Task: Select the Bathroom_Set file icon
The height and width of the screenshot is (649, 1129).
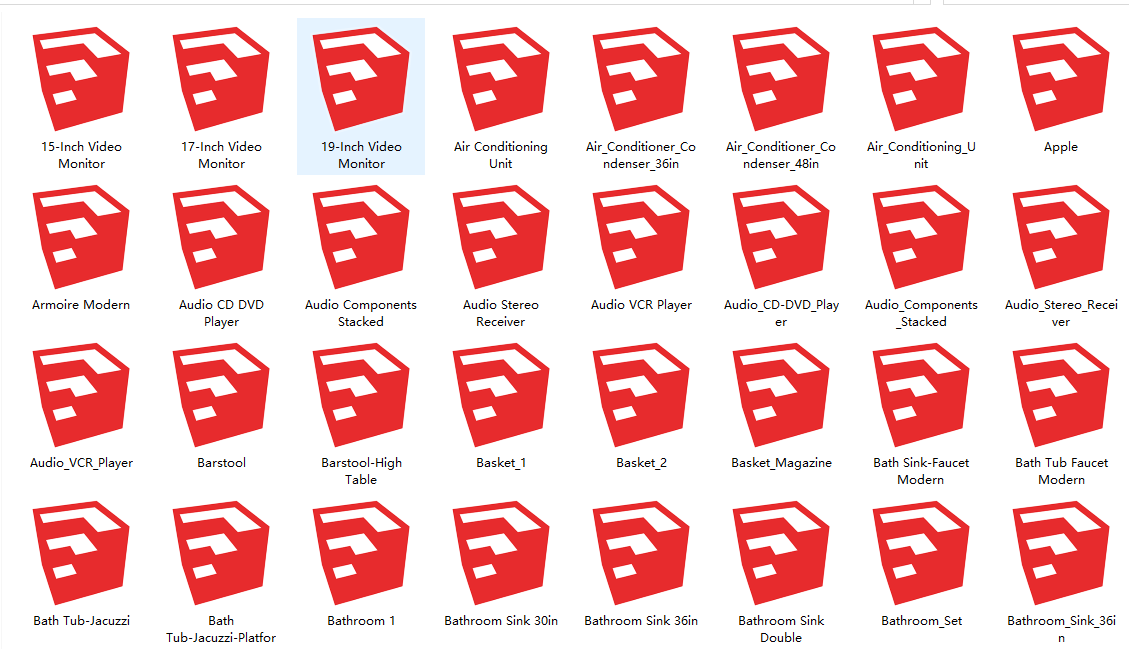Action: [x=921, y=552]
